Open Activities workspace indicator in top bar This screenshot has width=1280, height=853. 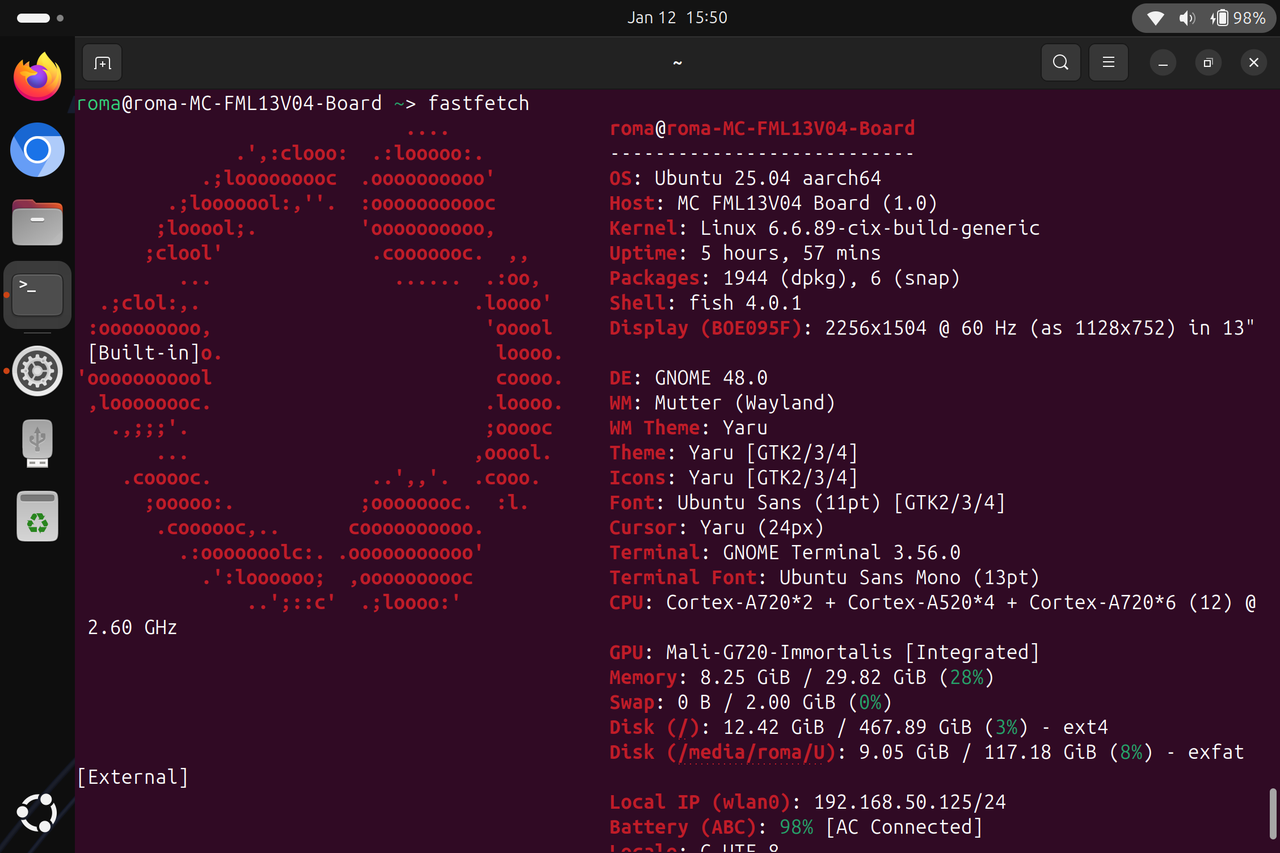click(40, 18)
